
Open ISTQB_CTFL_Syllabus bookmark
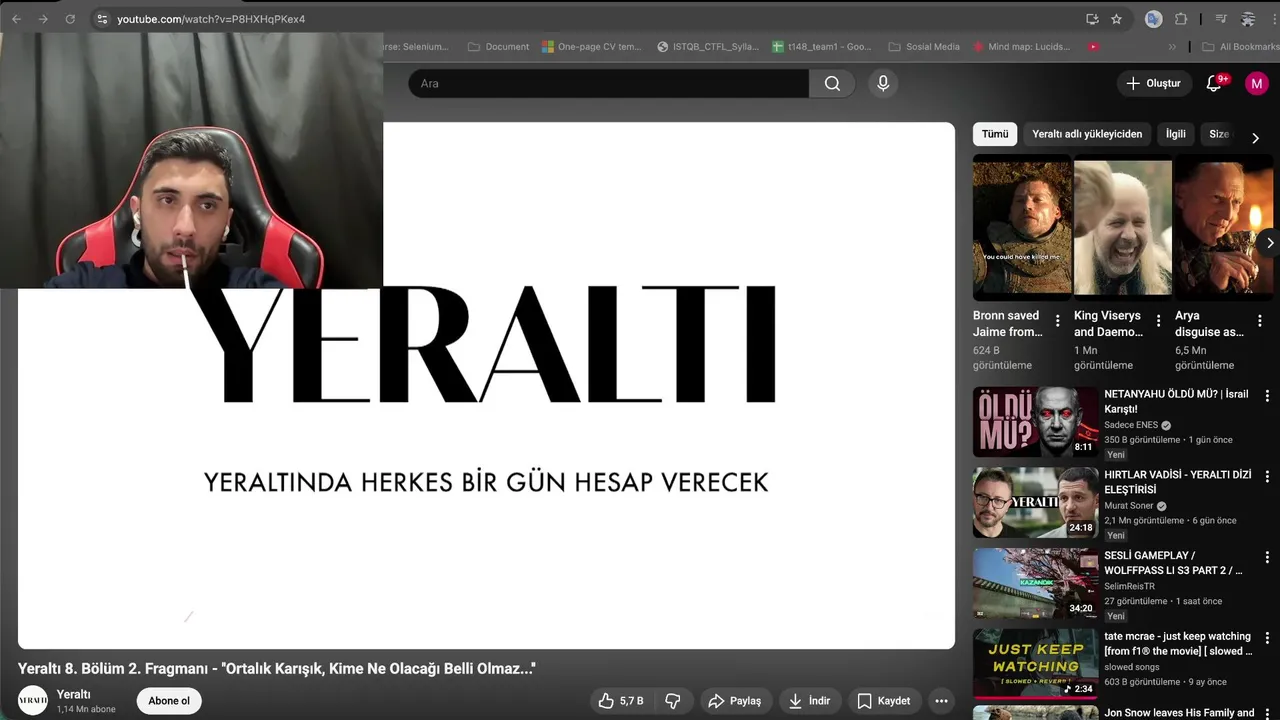click(x=708, y=46)
